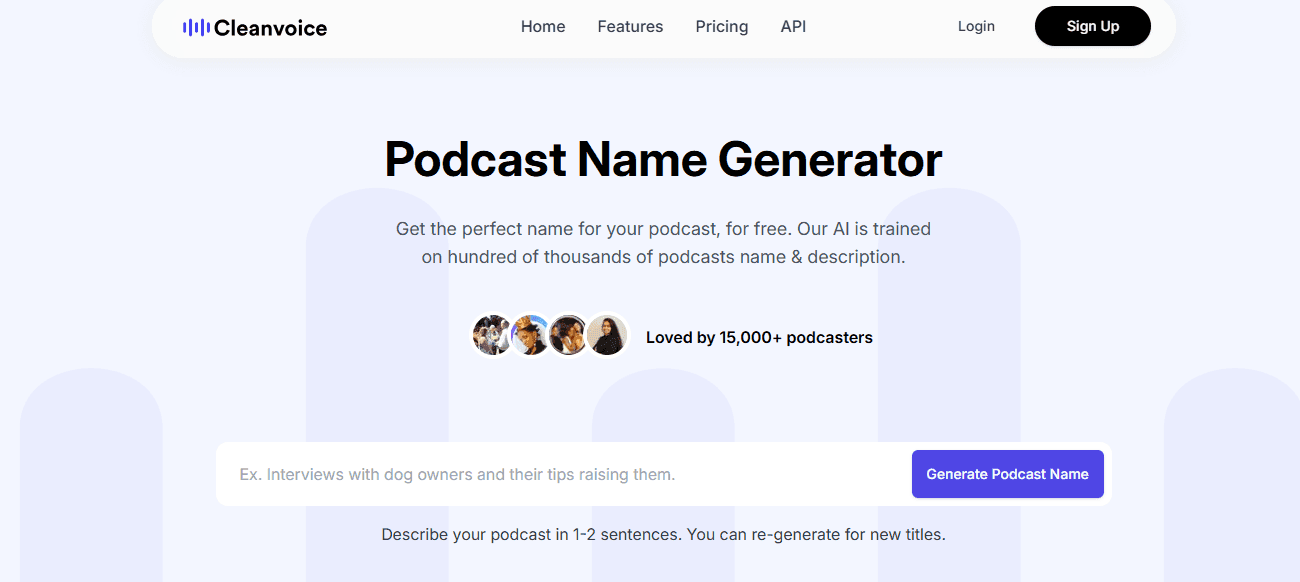Click the 'on hundred of thousands' subtitle line

coord(663,257)
